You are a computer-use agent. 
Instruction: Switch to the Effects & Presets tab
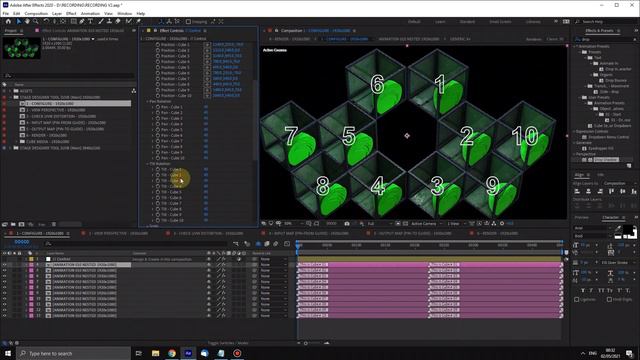tap(599, 31)
